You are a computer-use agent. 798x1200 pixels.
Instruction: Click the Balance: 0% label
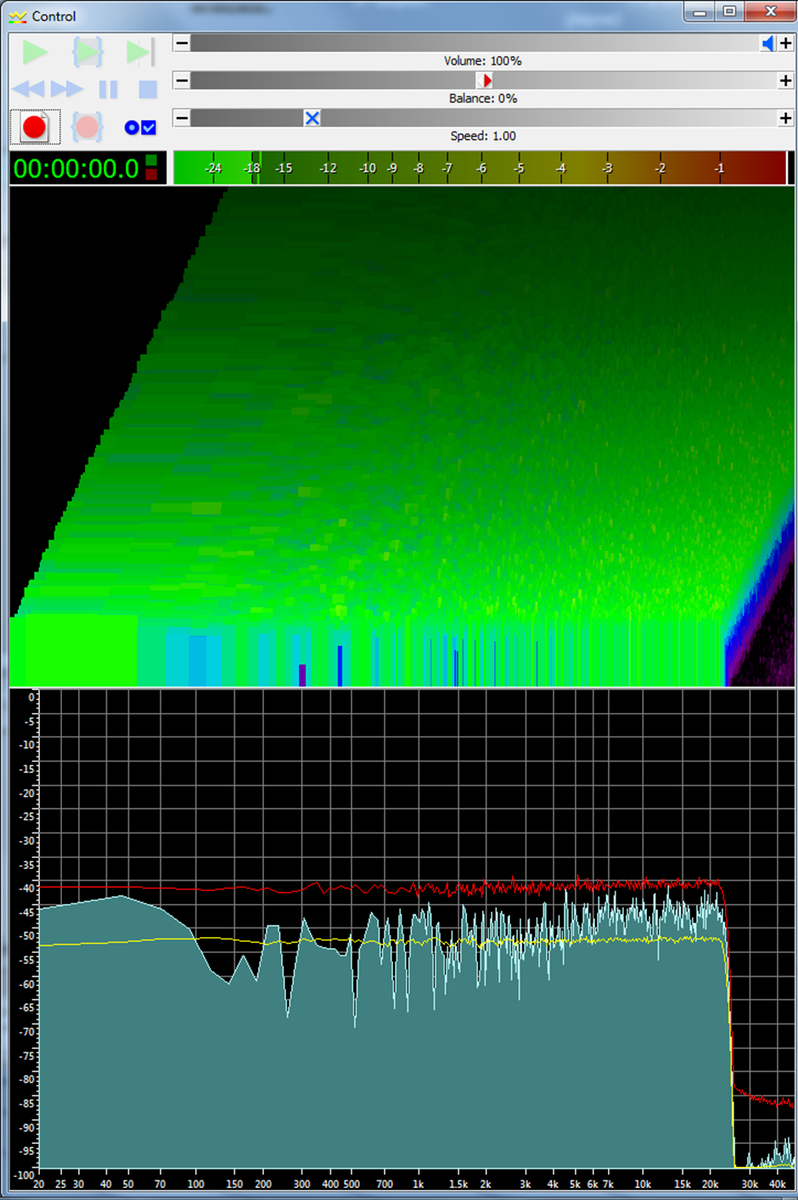[482, 99]
